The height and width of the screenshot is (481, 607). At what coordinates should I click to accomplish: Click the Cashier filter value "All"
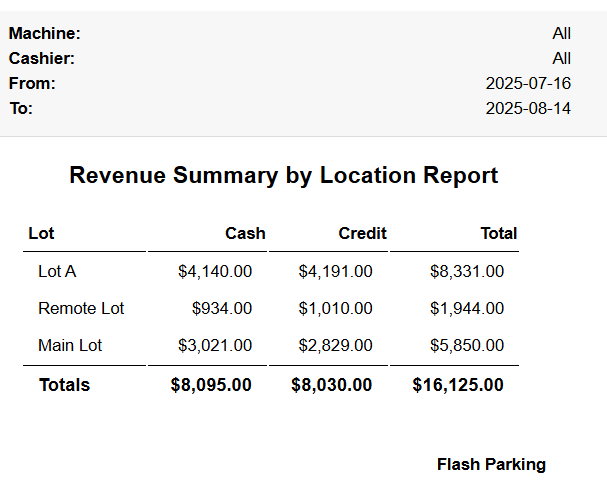561,59
